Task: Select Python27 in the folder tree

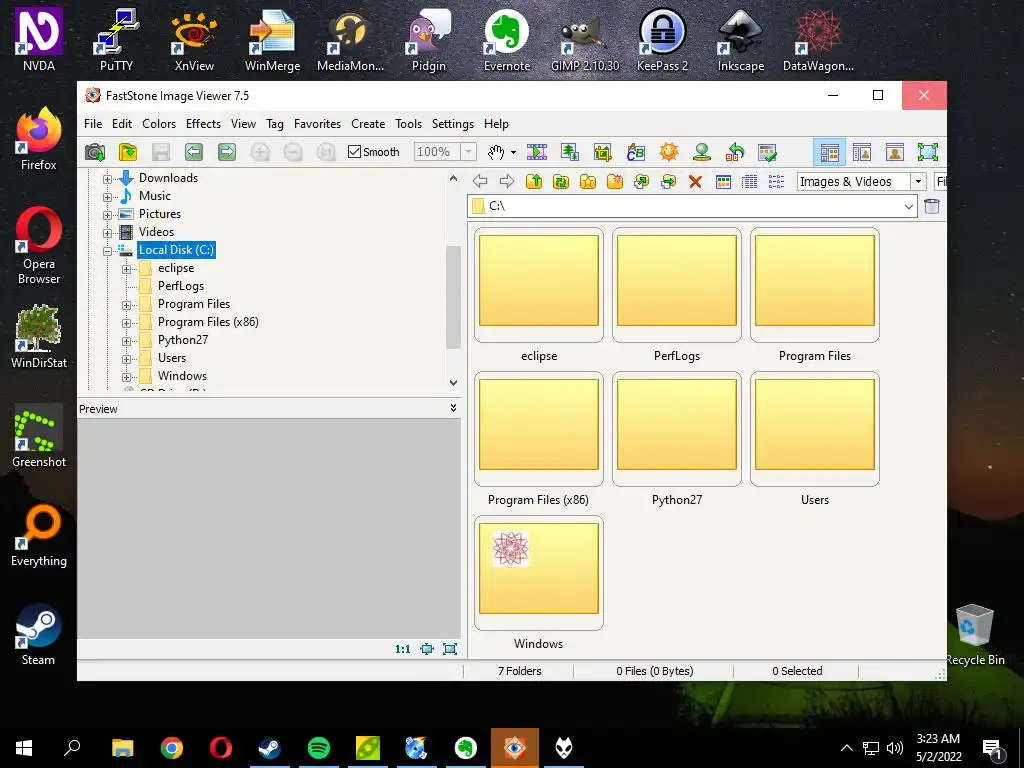Action: point(183,340)
